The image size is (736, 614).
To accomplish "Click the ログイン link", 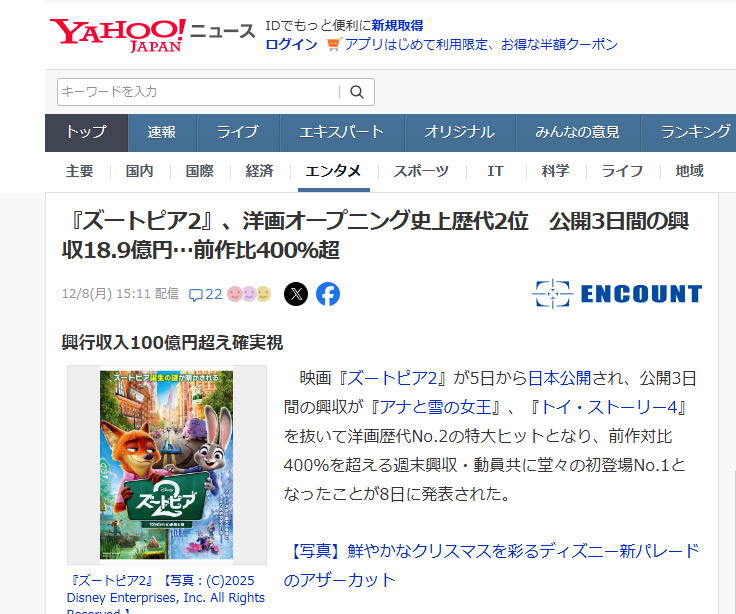I will (x=291, y=45).
